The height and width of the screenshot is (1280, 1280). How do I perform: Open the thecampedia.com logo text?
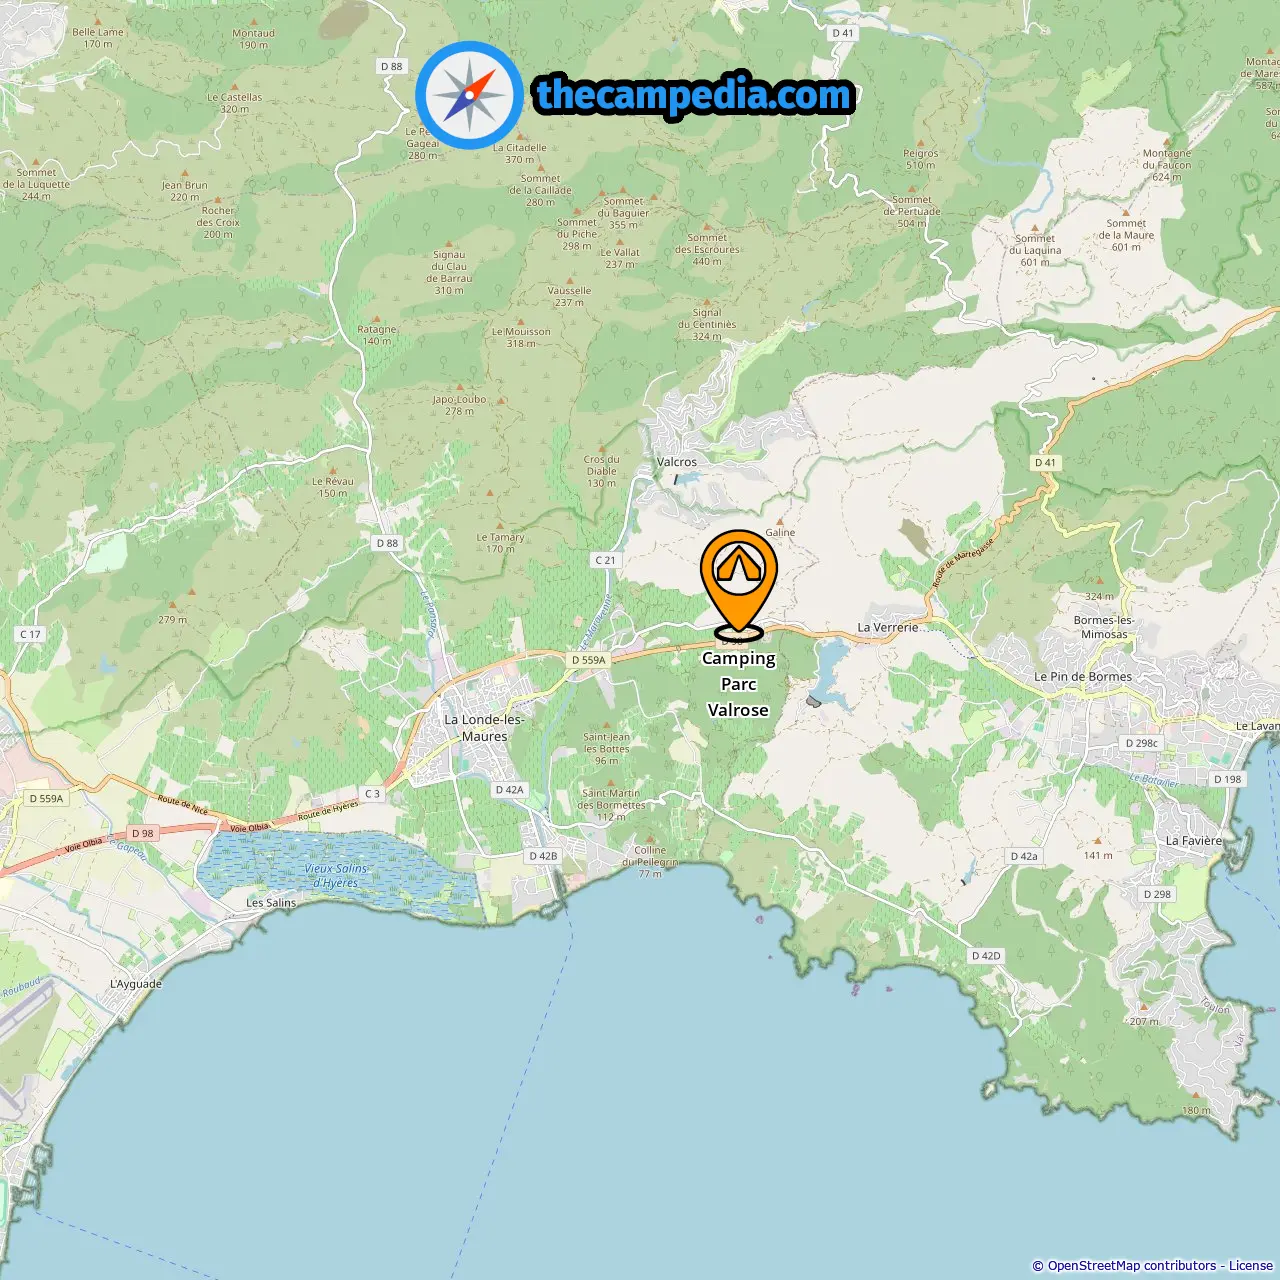694,96
